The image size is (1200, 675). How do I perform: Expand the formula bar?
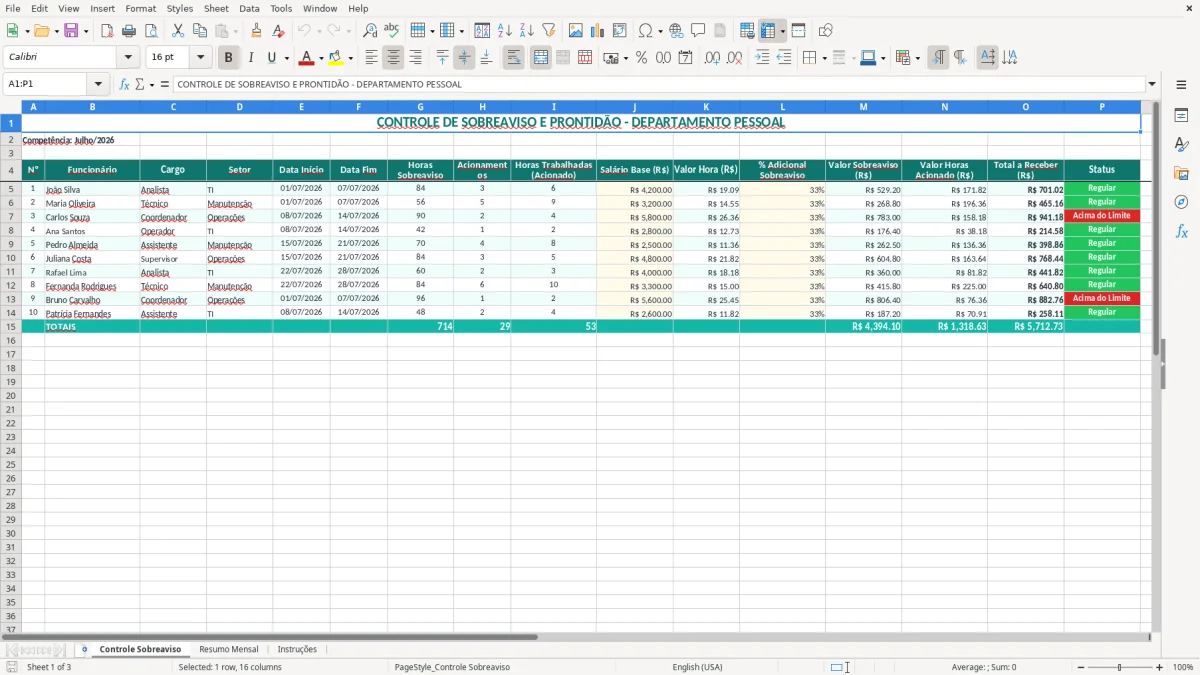click(x=1152, y=84)
